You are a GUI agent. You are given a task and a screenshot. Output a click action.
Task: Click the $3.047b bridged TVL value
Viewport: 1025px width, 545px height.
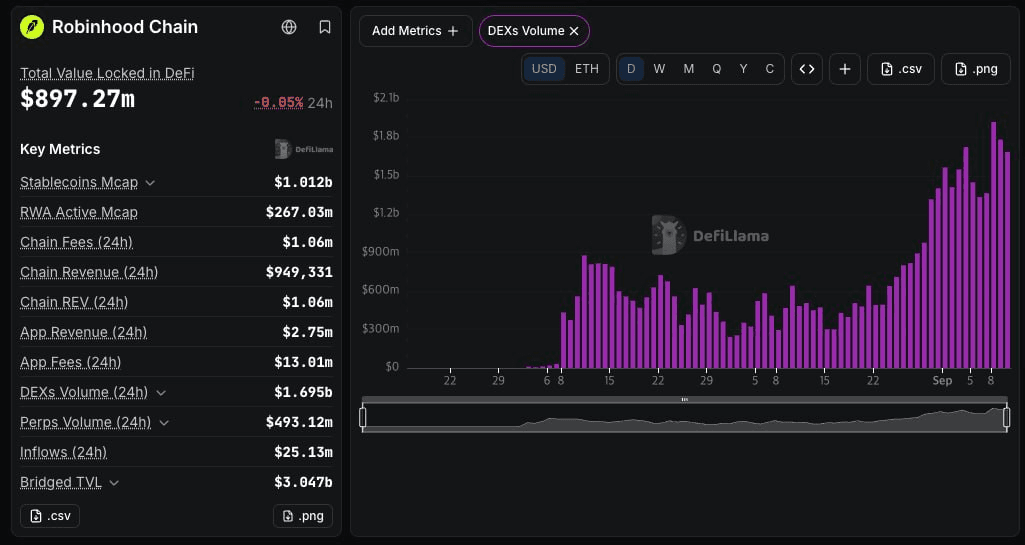(303, 483)
